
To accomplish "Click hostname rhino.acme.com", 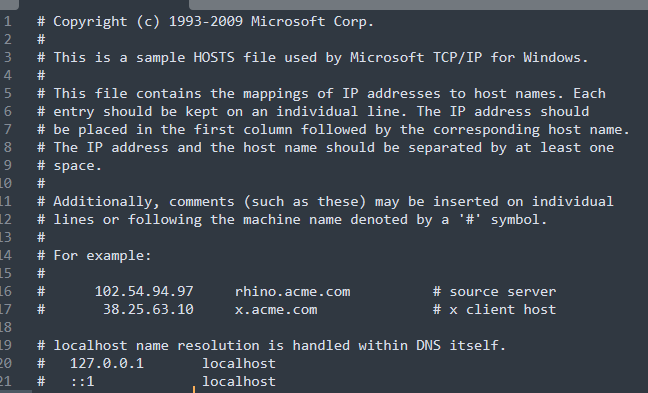I will point(292,292).
